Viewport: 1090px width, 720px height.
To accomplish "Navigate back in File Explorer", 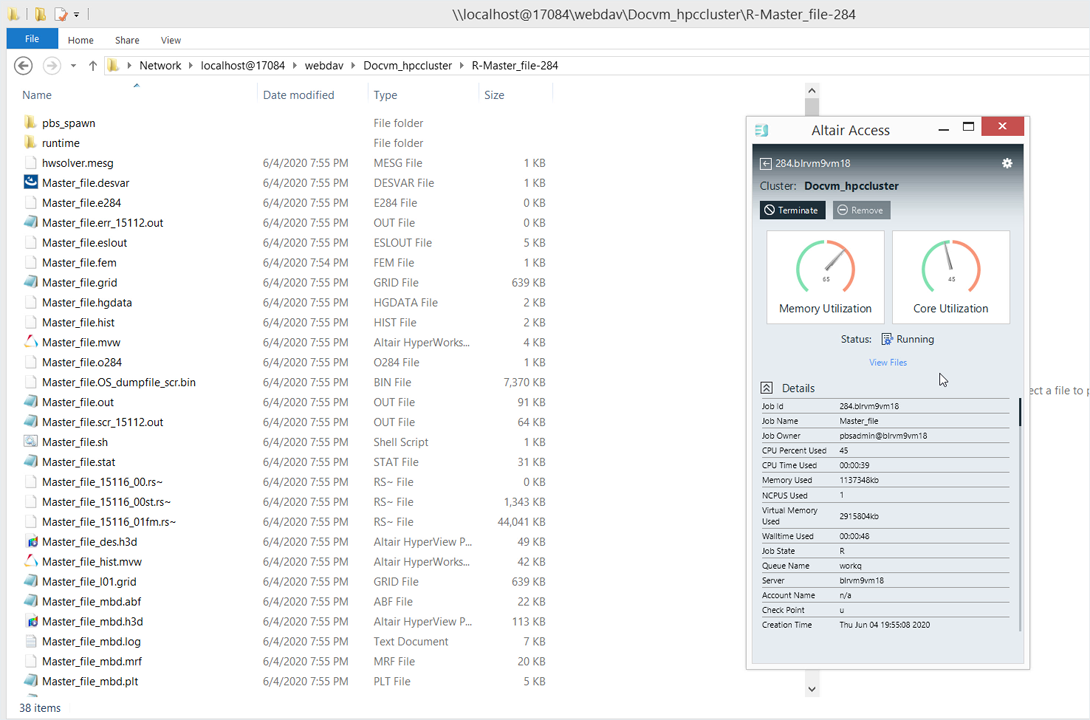I will coord(23,65).
